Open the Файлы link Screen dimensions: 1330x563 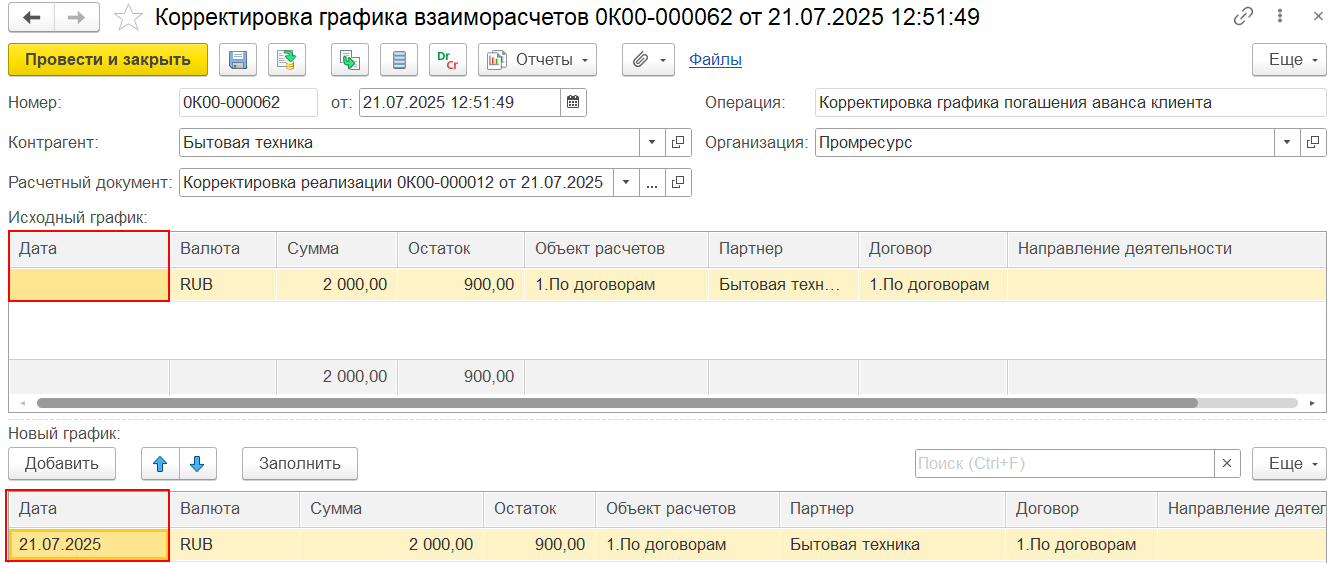(x=715, y=60)
